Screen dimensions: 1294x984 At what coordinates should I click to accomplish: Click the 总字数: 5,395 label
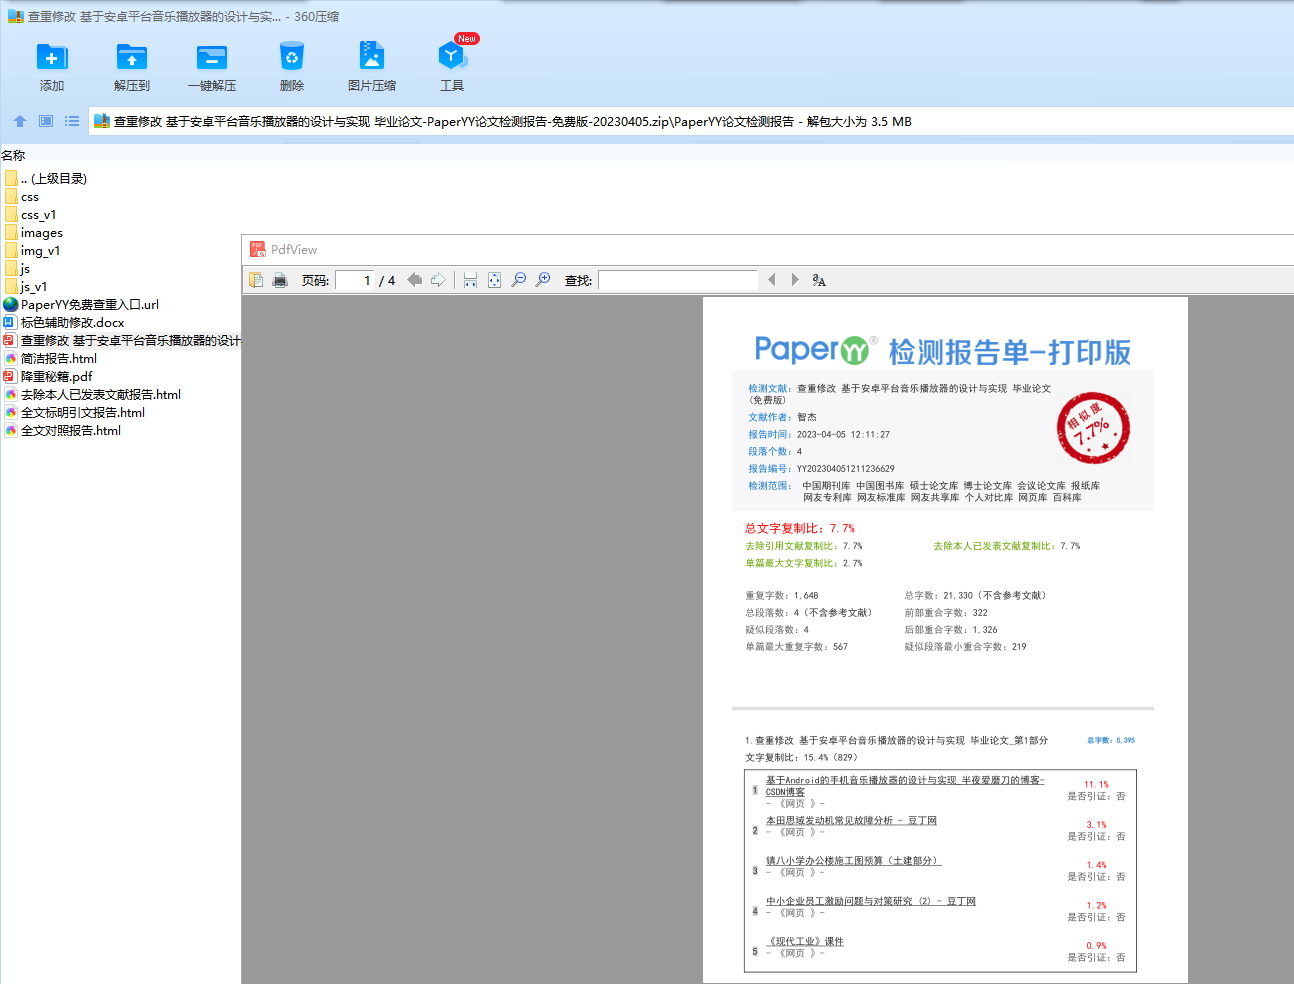click(x=1111, y=740)
